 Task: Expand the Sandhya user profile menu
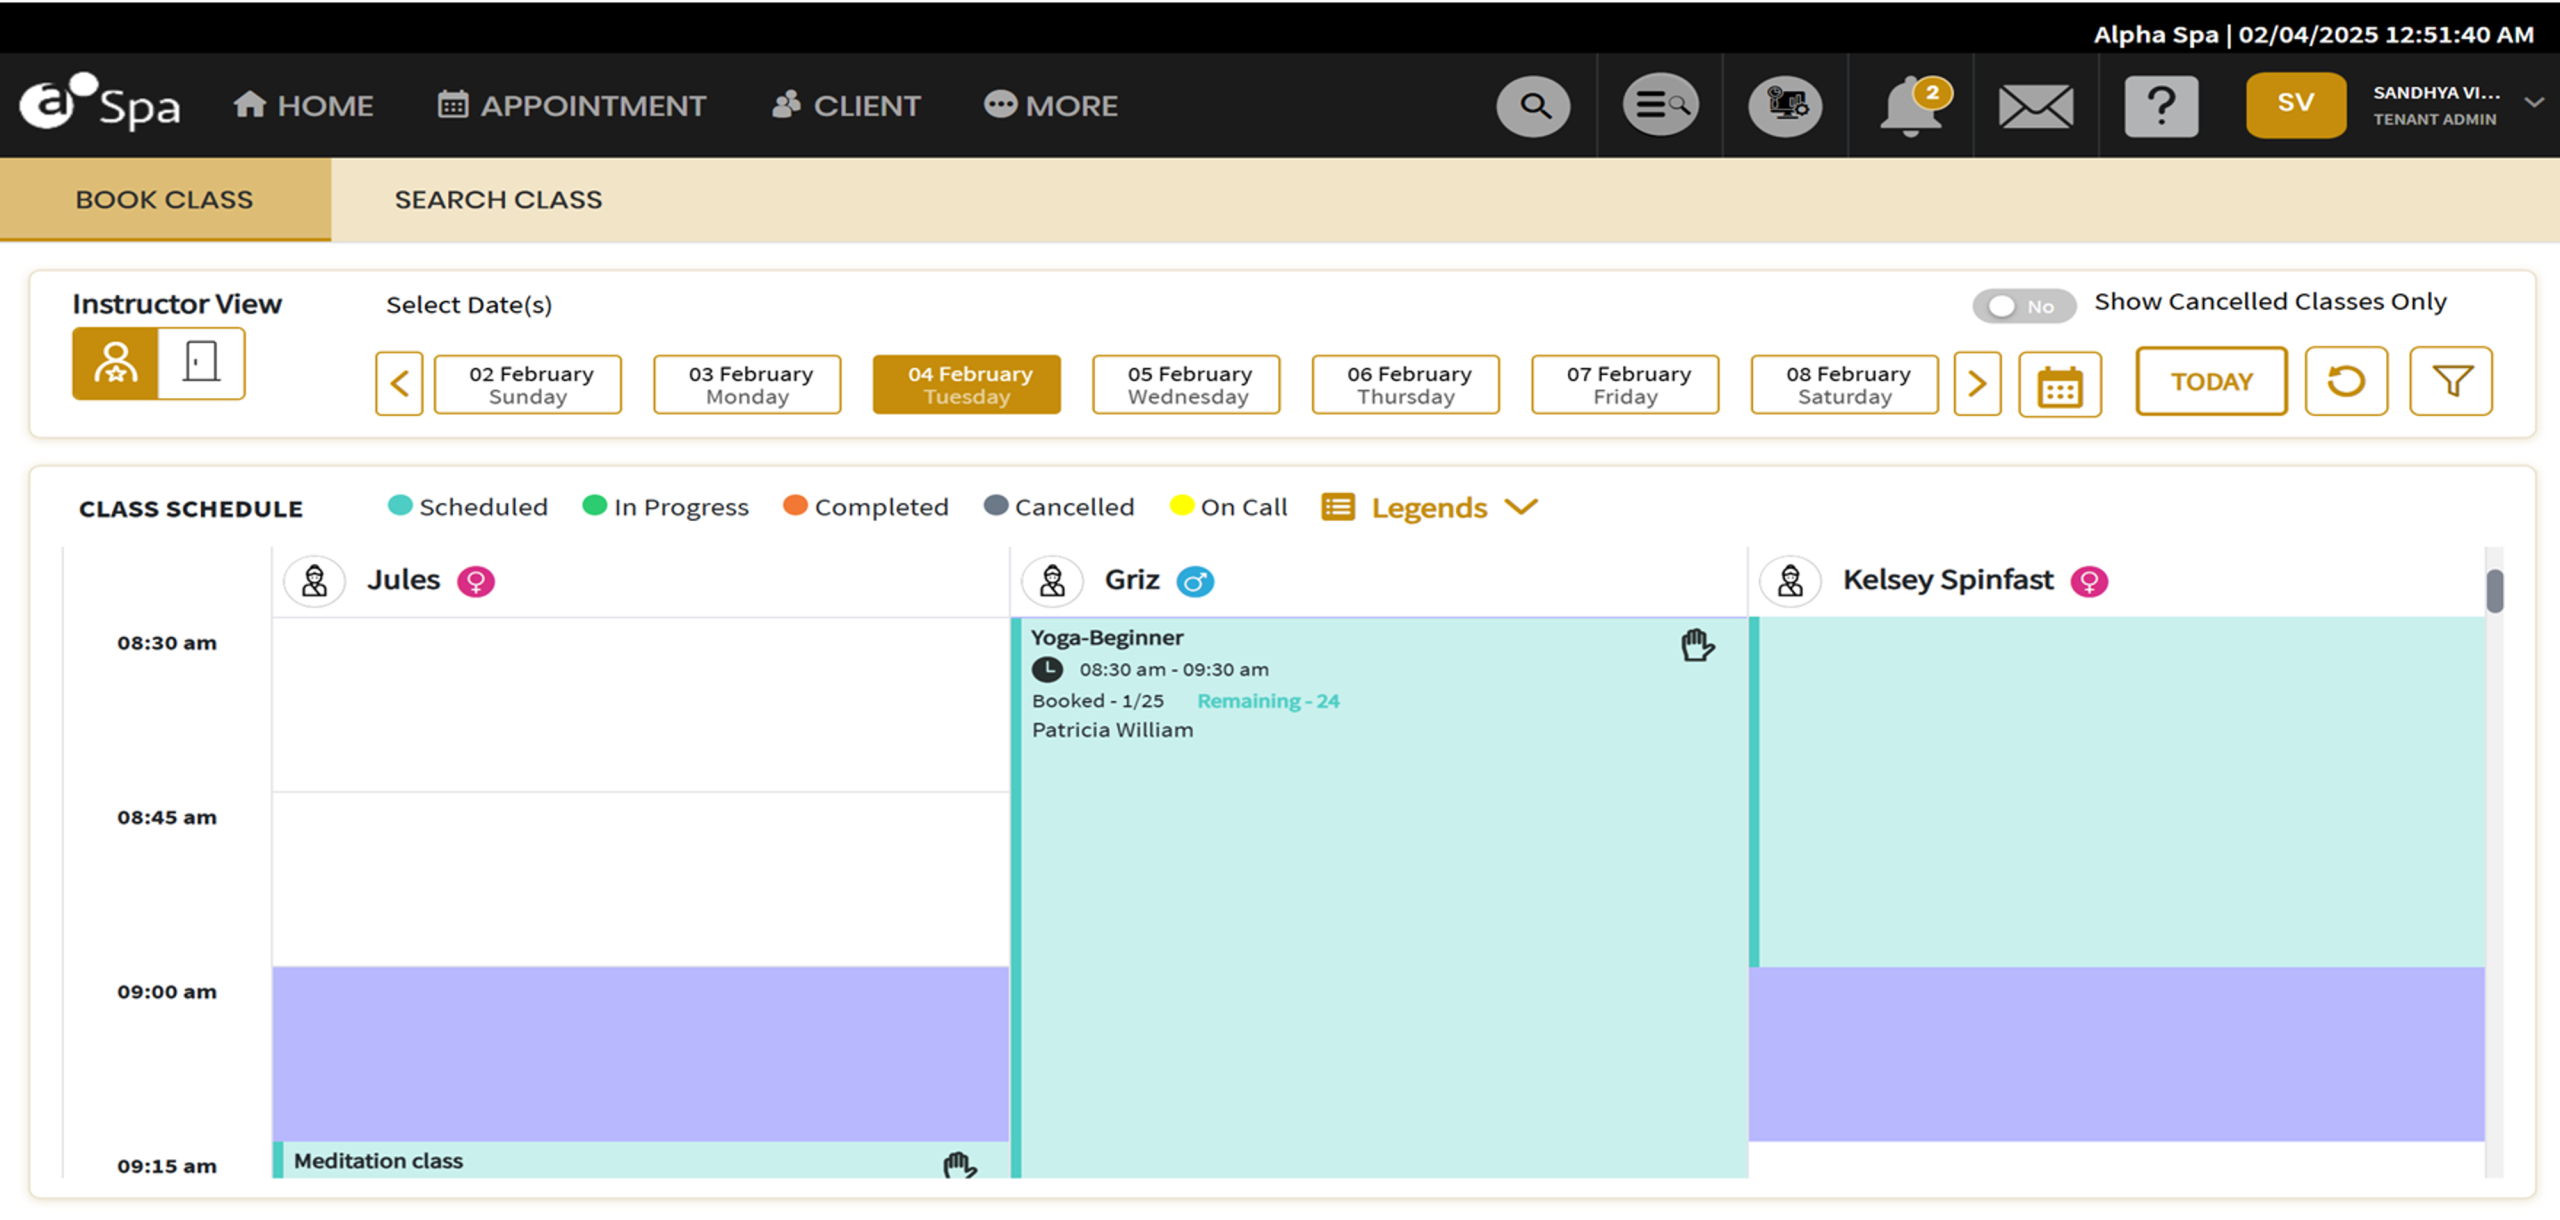[x=2533, y=103]
